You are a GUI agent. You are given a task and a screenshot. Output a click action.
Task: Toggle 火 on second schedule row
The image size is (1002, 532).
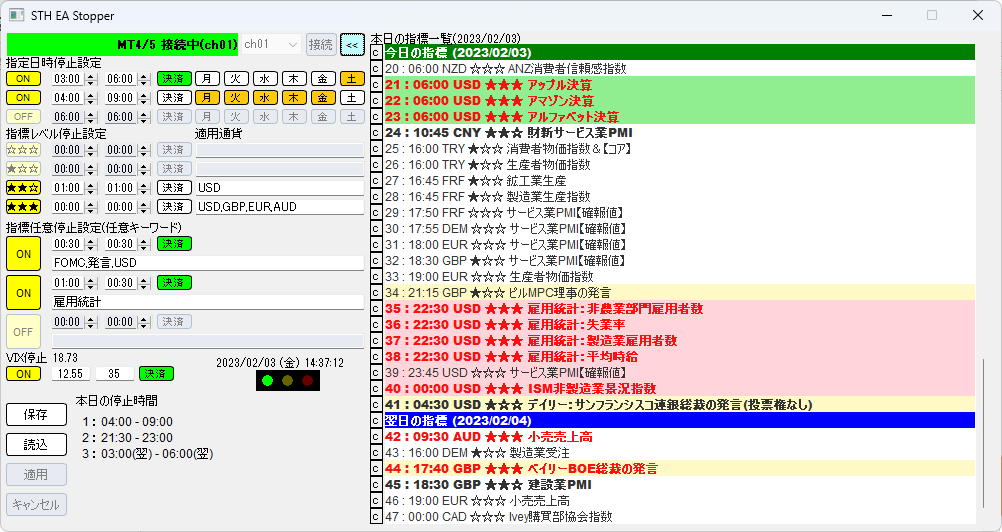(x=236, y=98)
